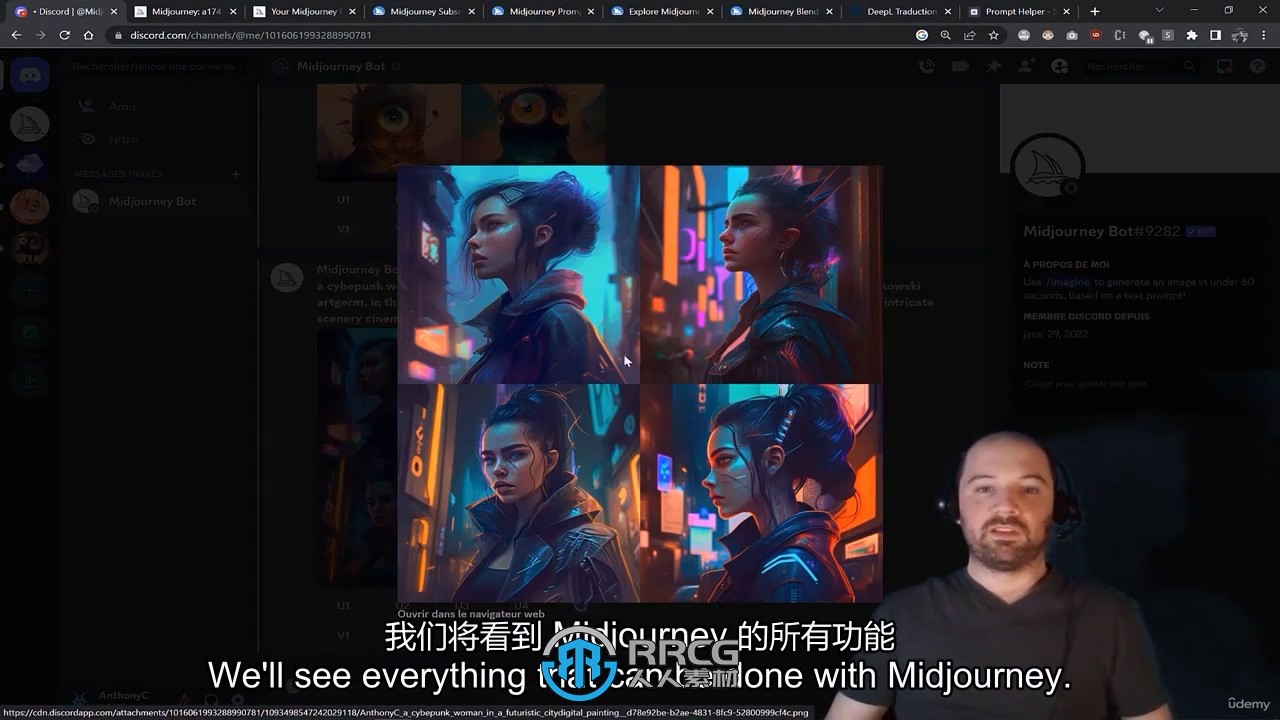Click Ouvrir dans le navigateur web link
This screenshot has height=720, width=1280.
point(470,614)
